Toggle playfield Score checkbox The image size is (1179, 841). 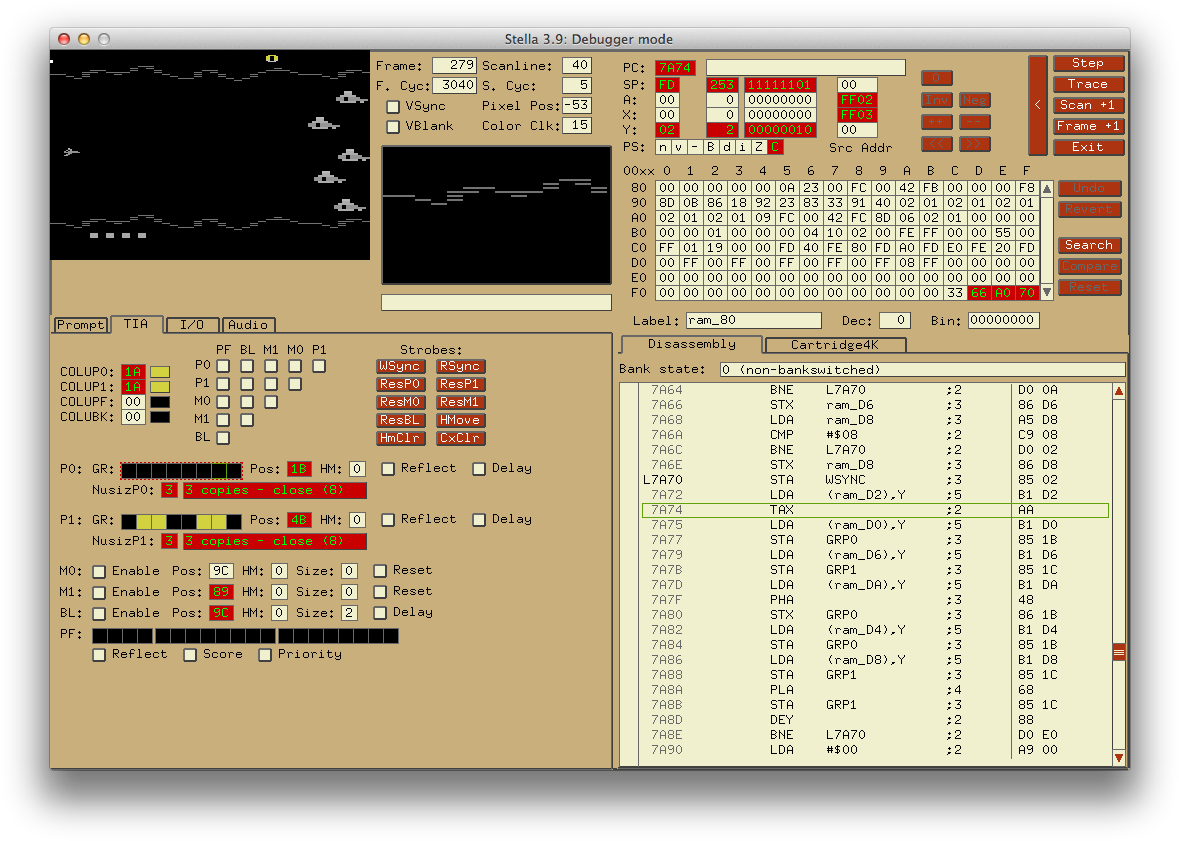coord(190,655)
